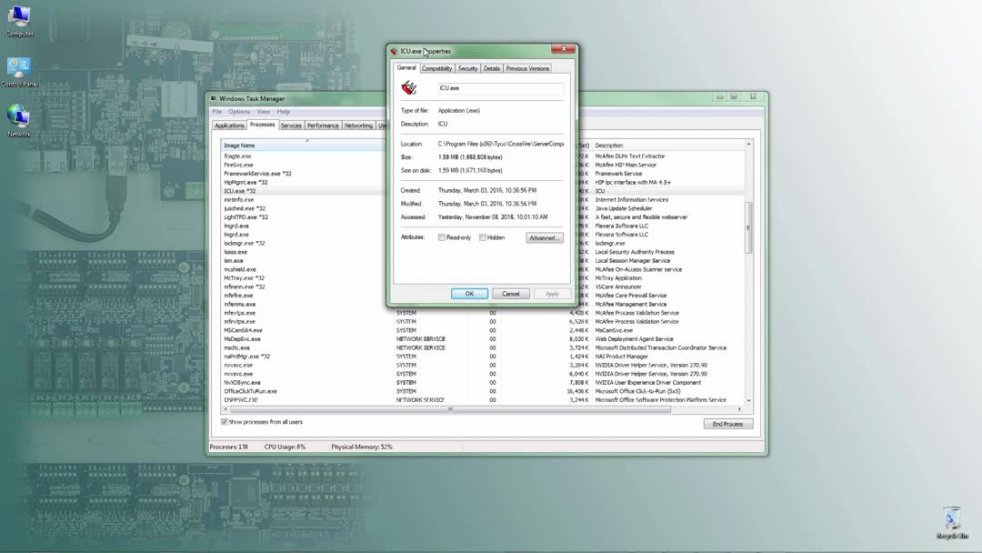Select the Processes tab in Task Manager

tap(262, 125)
